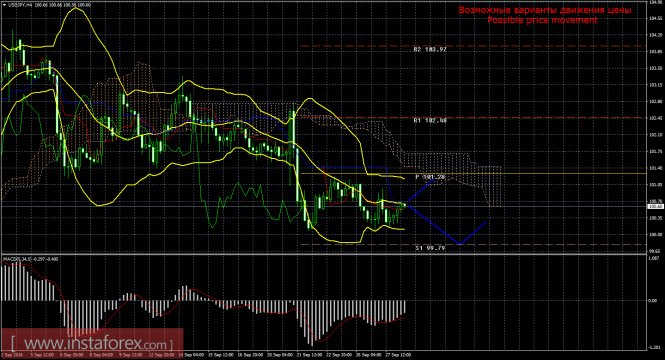Click the USDJPY,H4 symbol title text
This screenshot has height=360, width=665.
[x=21, y=5]
